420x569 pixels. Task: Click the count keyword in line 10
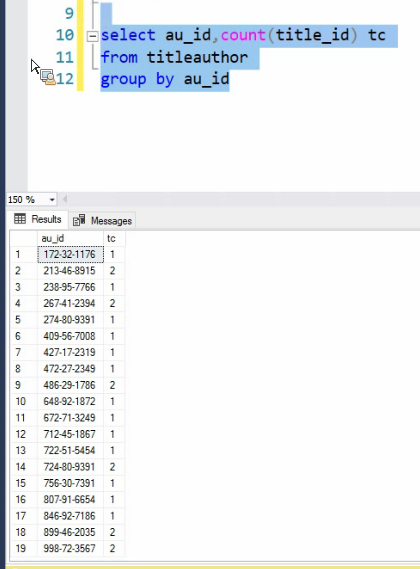(243, 35)
